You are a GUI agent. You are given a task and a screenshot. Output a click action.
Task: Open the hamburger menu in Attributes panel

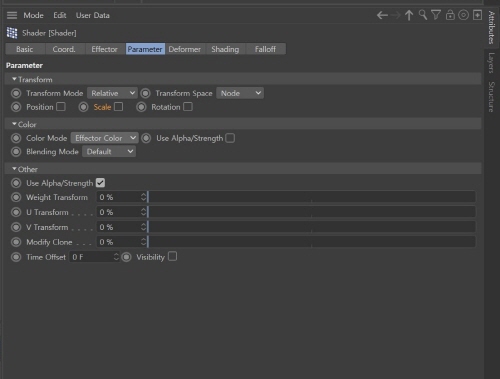click(12, 15)
